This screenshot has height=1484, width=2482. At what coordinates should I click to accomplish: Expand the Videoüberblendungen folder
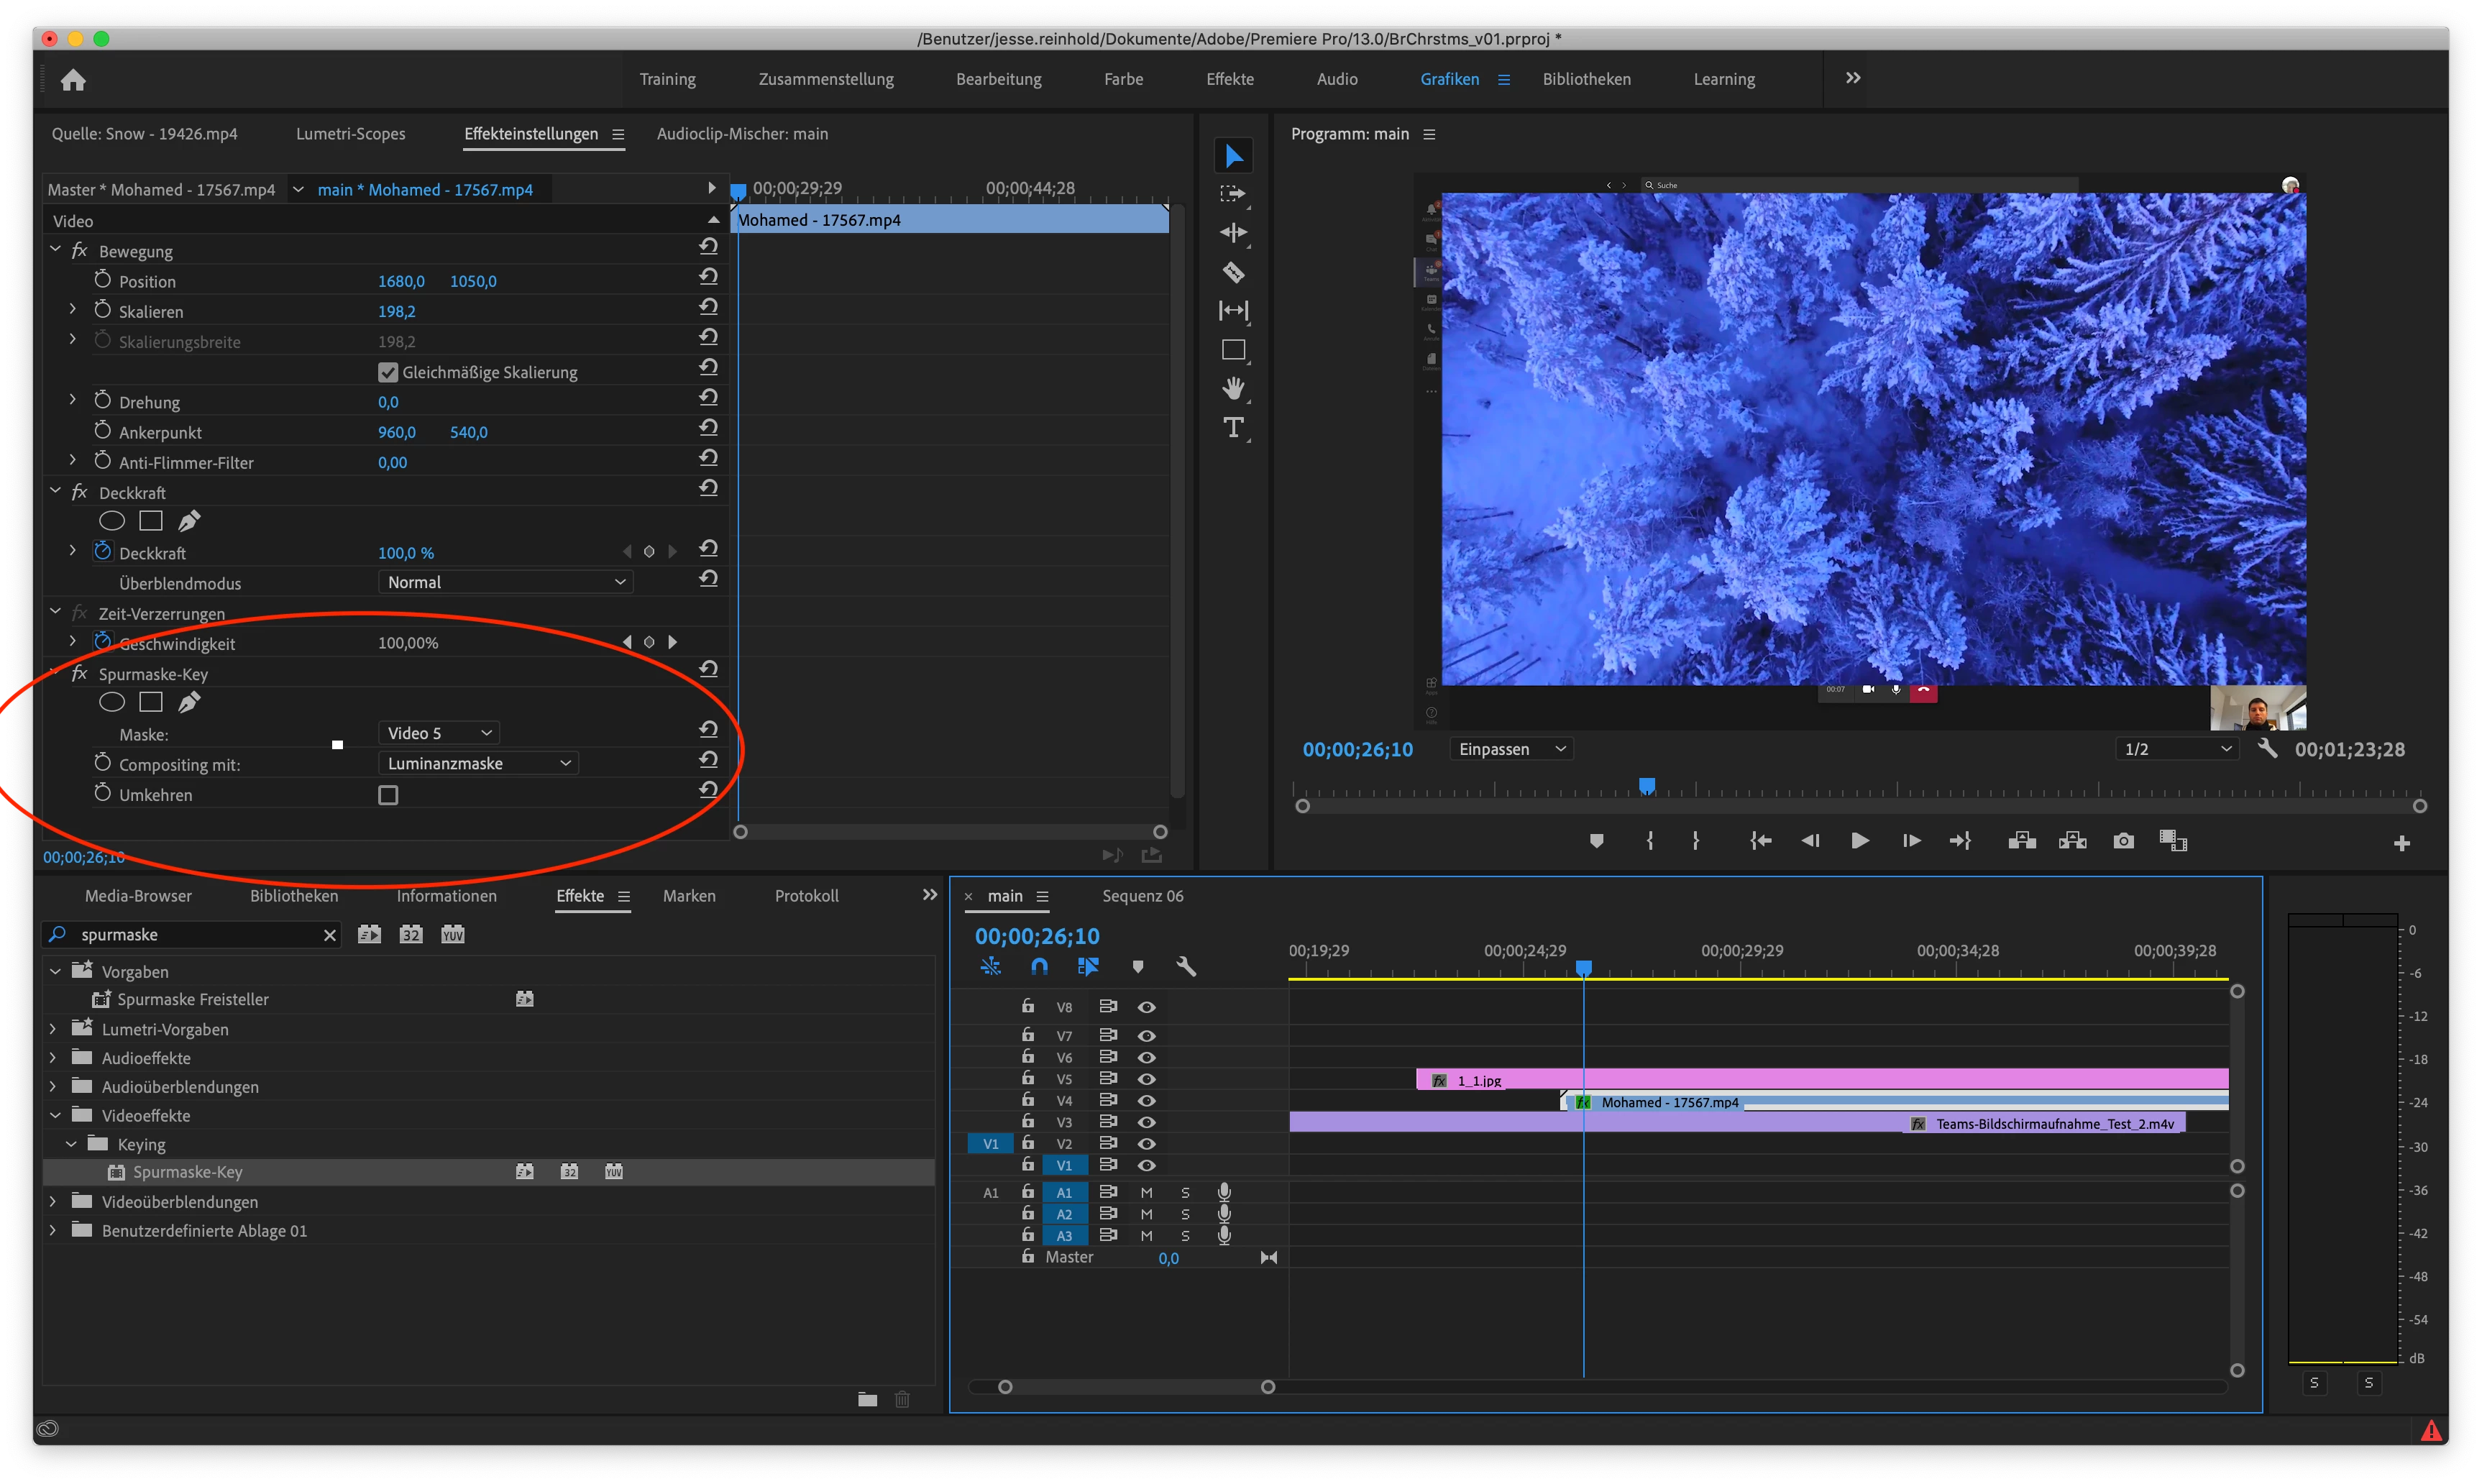pos(53,1201)
